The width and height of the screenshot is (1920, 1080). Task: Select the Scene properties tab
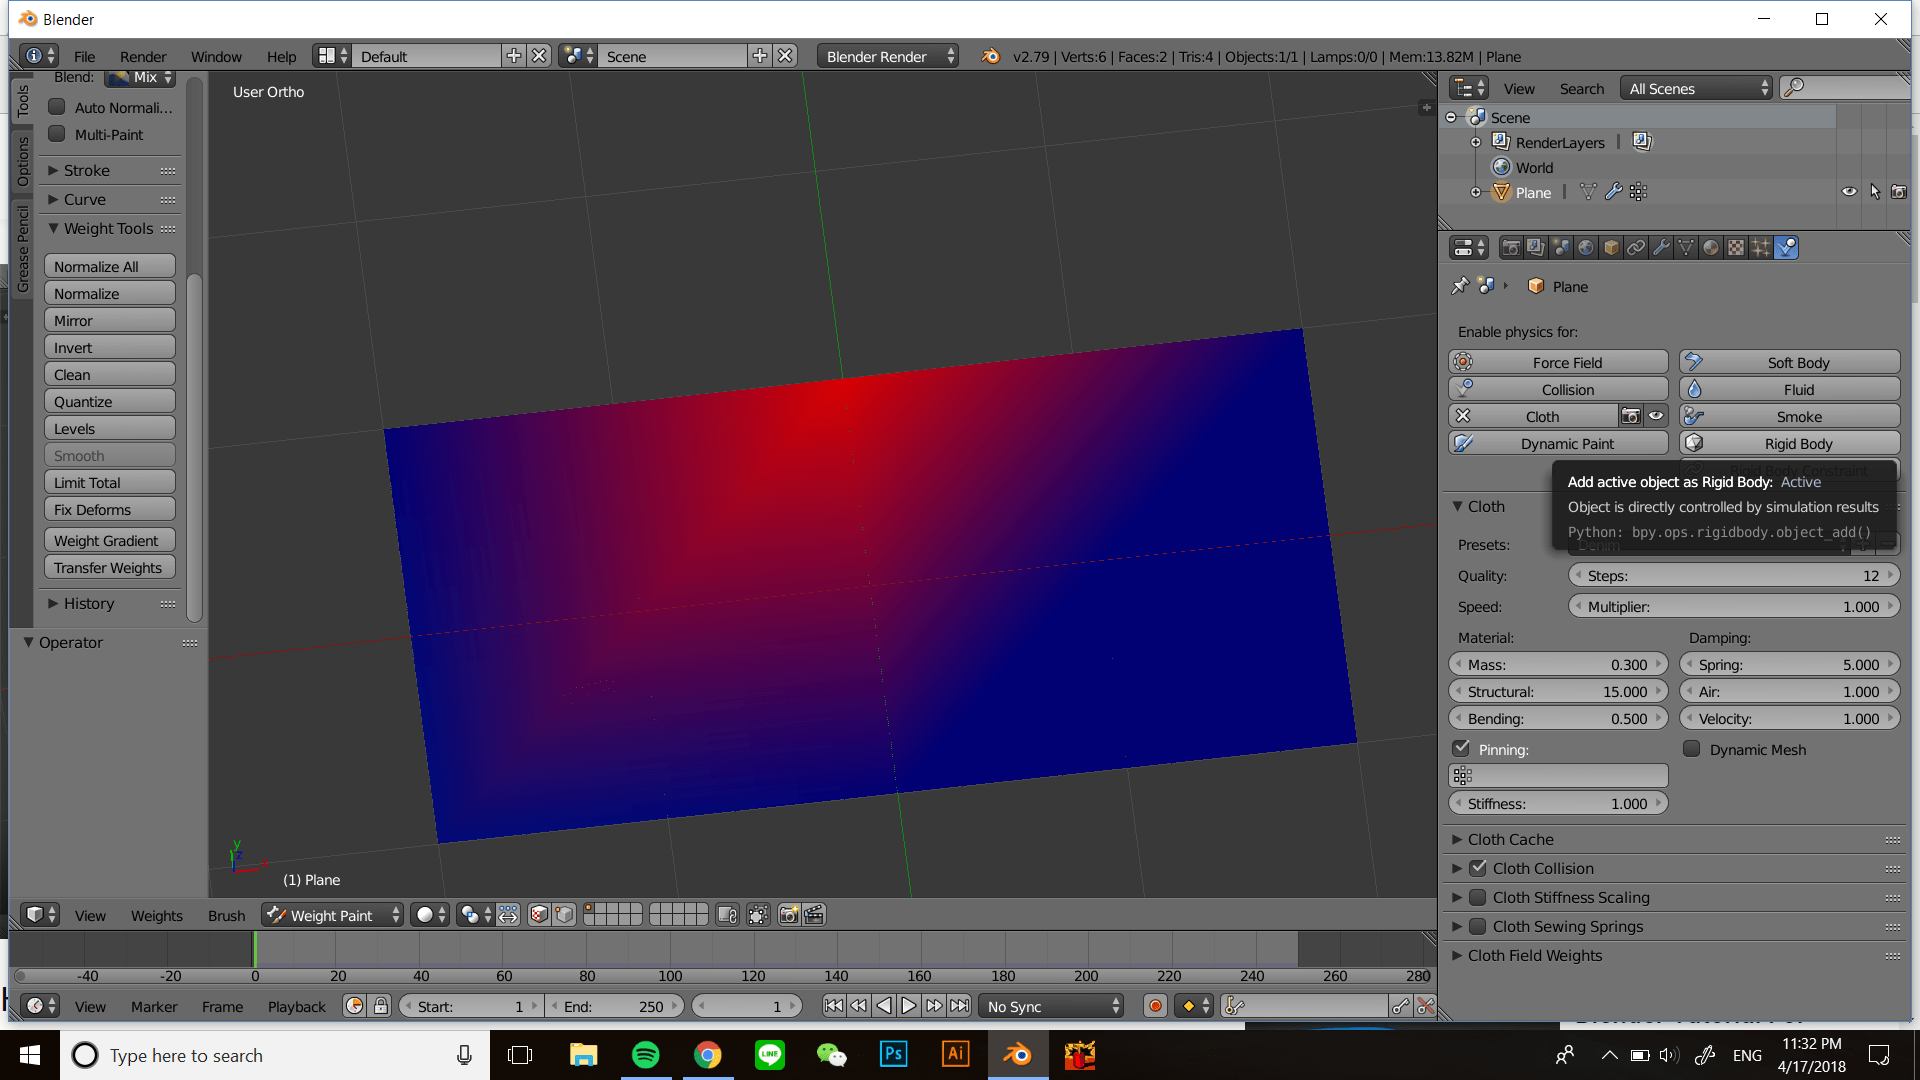click(x=1562, y=247)
